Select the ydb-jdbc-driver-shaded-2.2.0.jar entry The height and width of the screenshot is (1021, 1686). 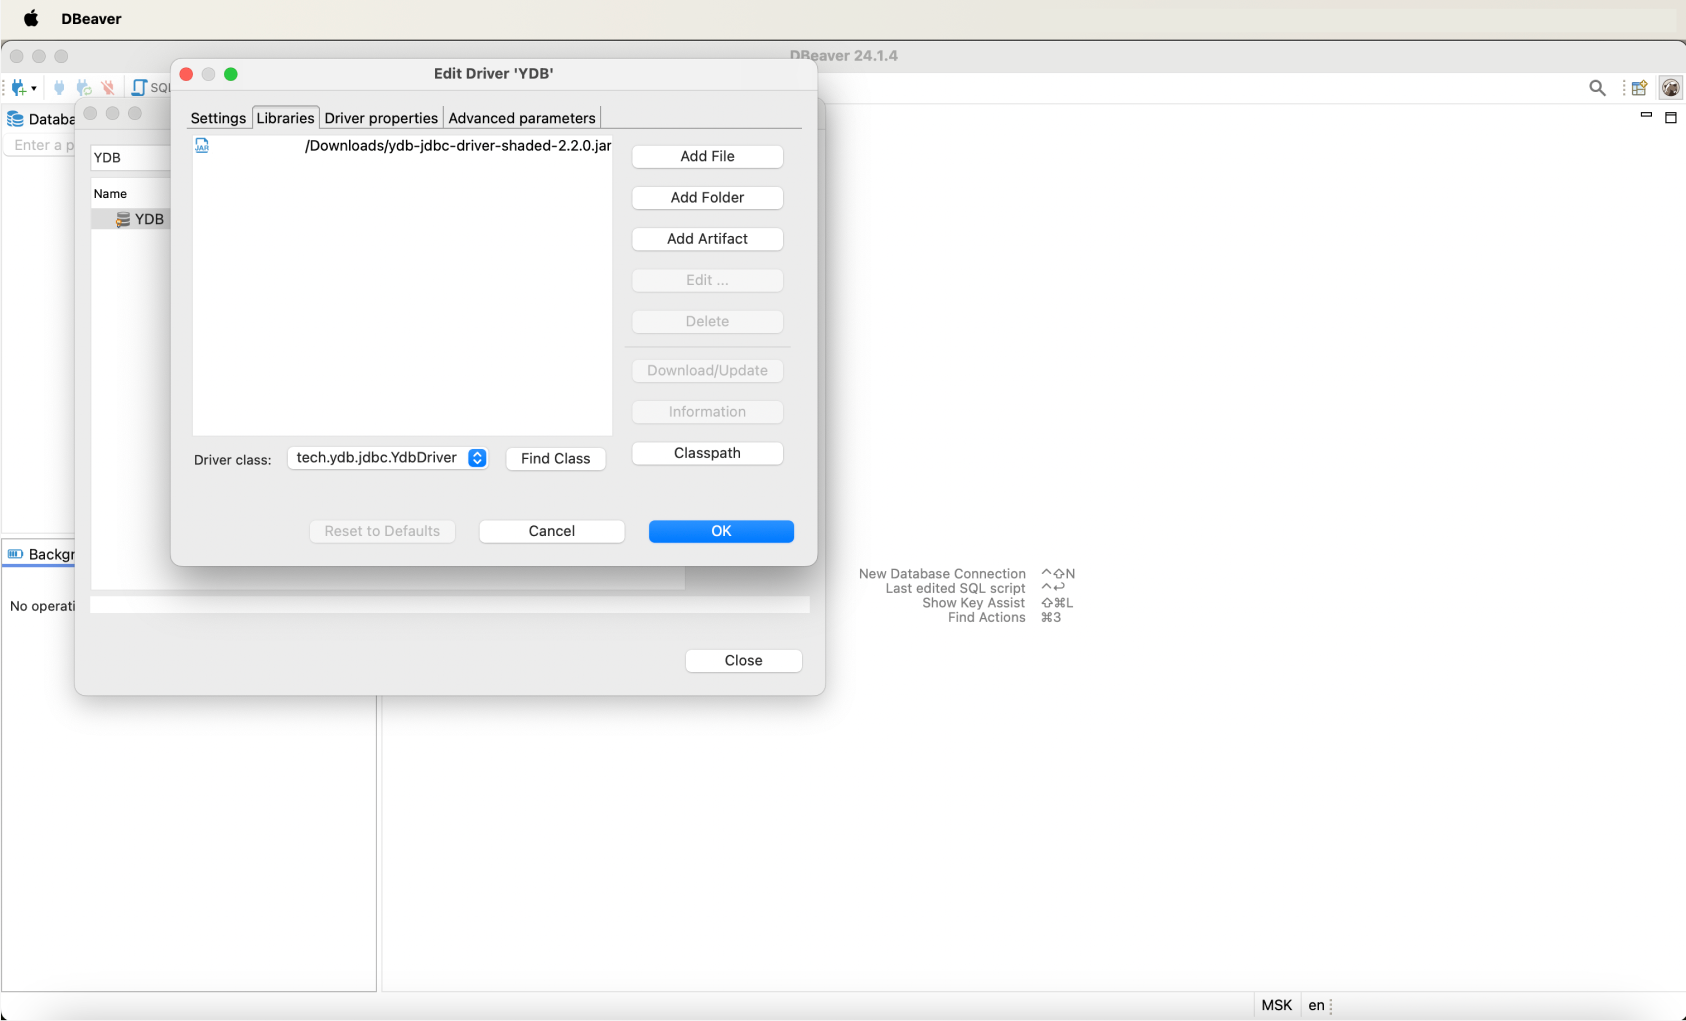click(x=457, y=146)
